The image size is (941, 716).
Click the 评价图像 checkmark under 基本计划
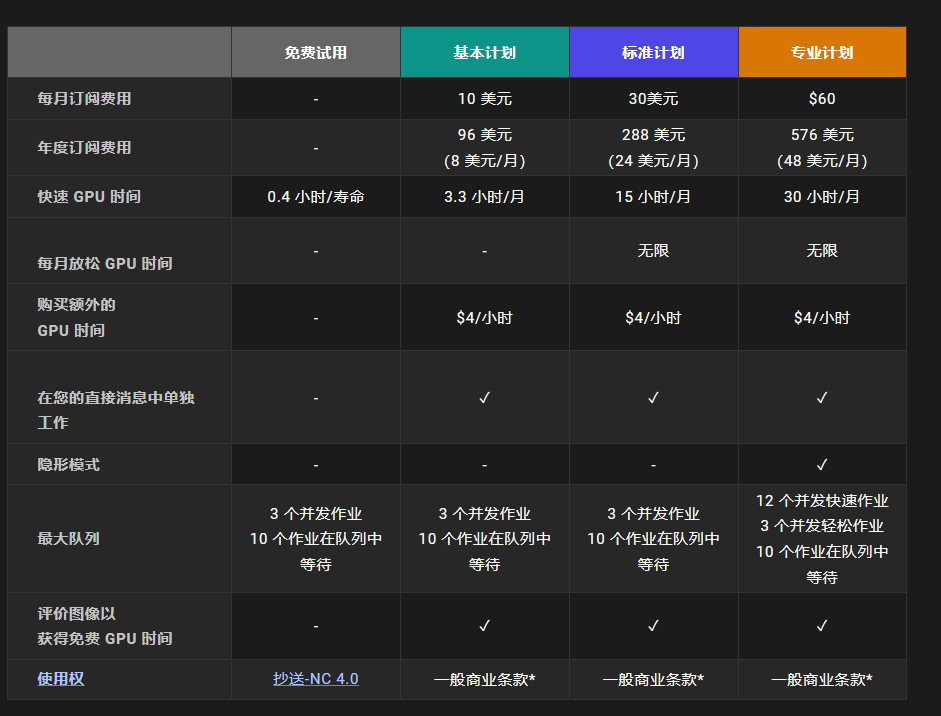pyautogui.click(x=484, y=626)
